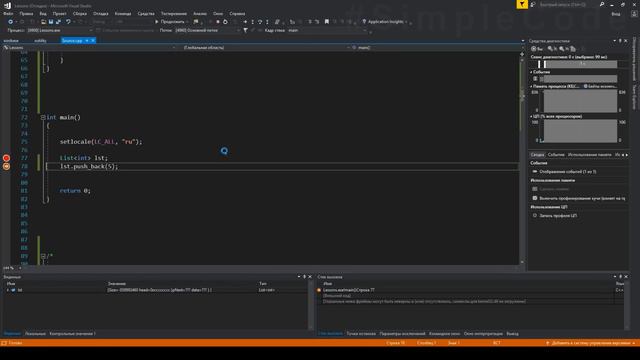The image size is (640, 360).
Task: Expand the comment block fold at line 89
Action: tap(43, 256)
